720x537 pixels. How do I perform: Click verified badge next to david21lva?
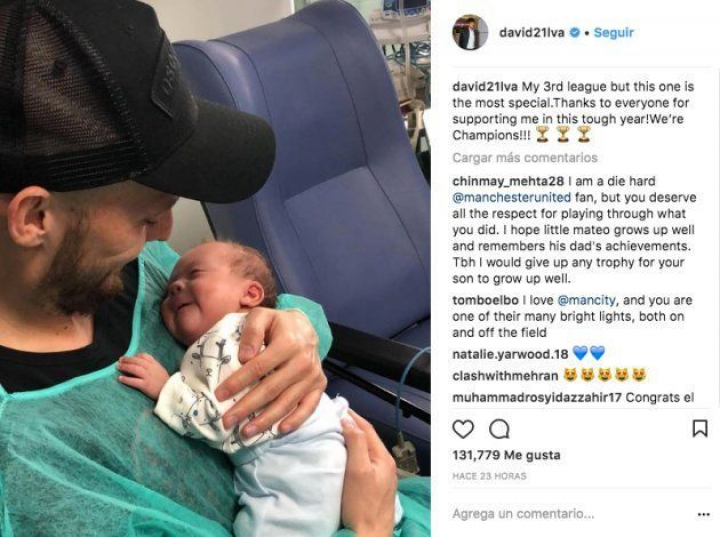click(x=574, y=33)
